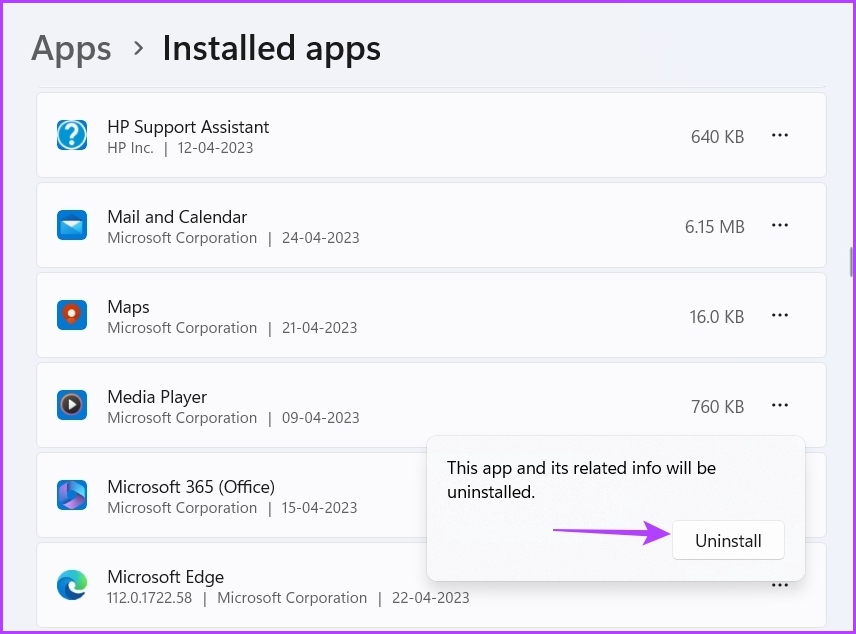The width and height of the screenshot is (856, 634).
Task: Click the Microsoft 365 (Office) icon
Action: tap(72, 496)
